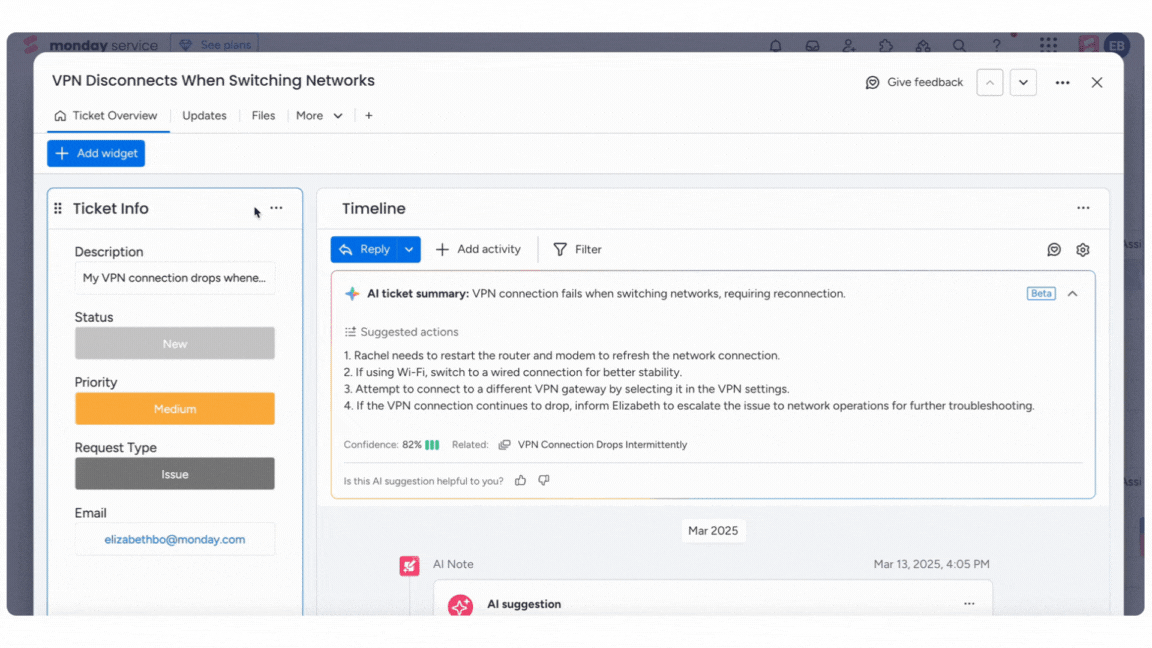Viewport: 1152px width, 648px height.
Task: Click Give feedback button
Action: (x=915, y=82)
